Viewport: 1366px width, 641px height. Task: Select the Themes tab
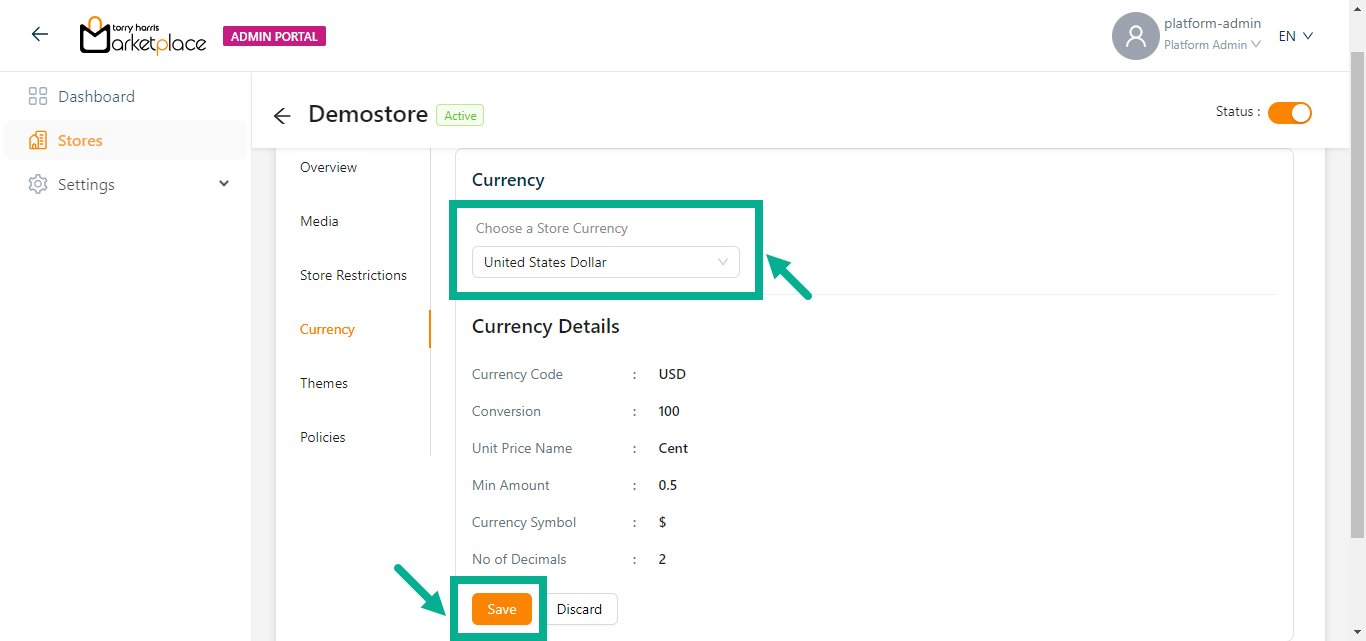click(x=324, y=383)
